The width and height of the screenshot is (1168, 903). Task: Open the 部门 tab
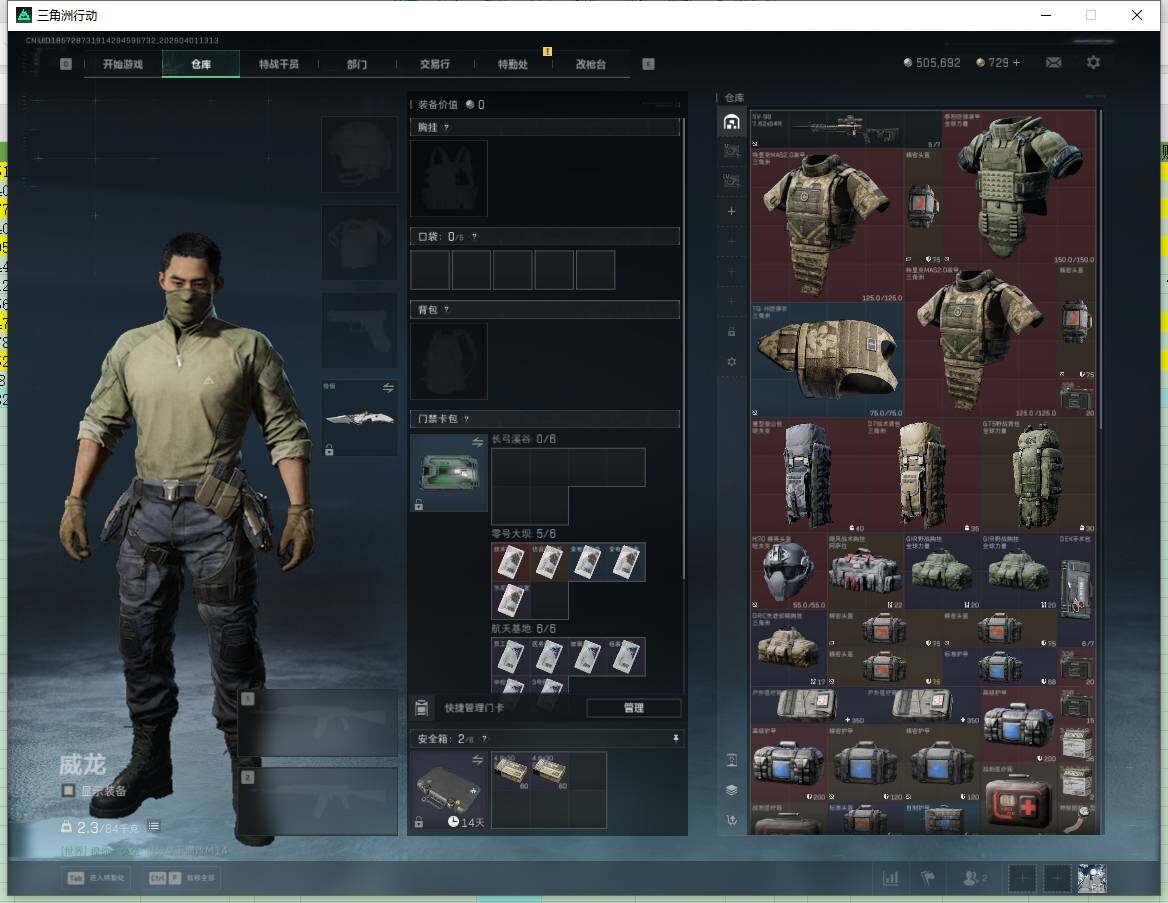(x=357, y=64)
